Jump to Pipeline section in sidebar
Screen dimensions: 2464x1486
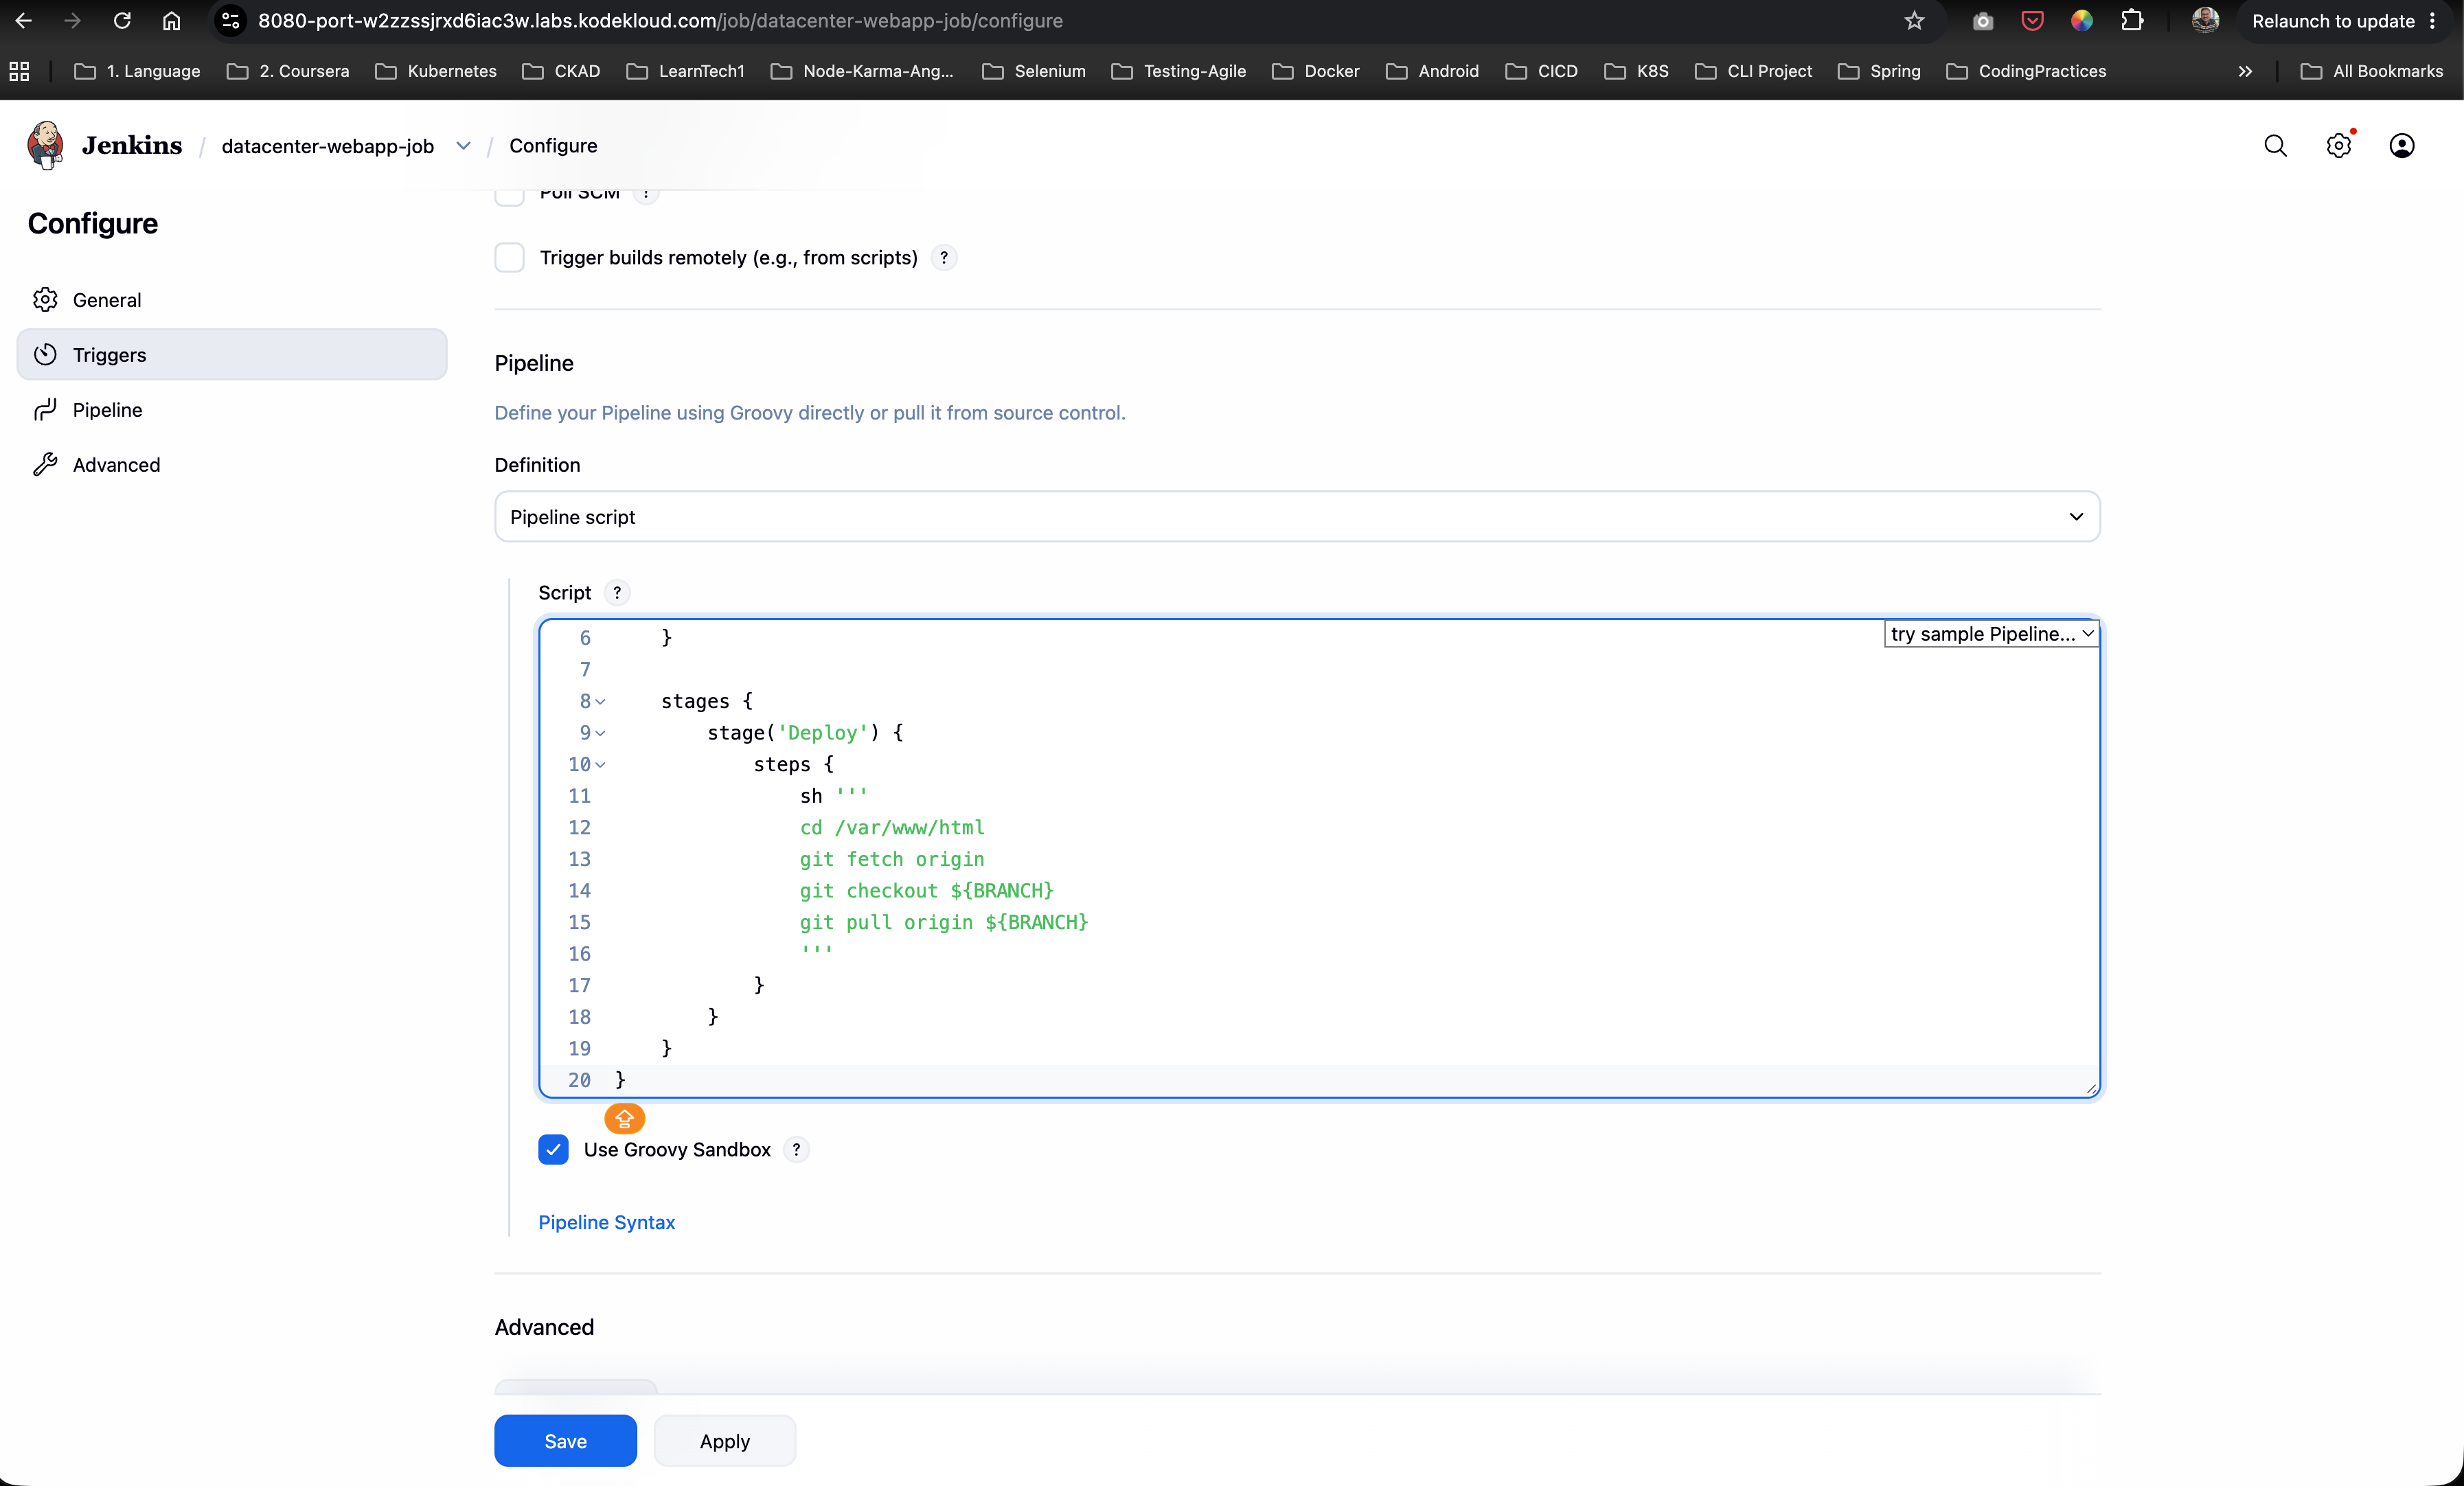232,410
